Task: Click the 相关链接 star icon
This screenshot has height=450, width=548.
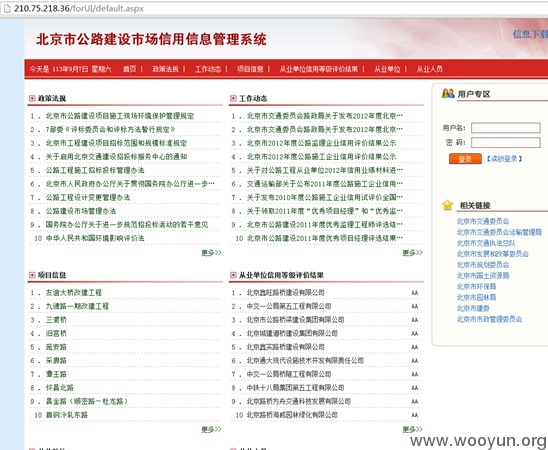Action: pos(448,205)
